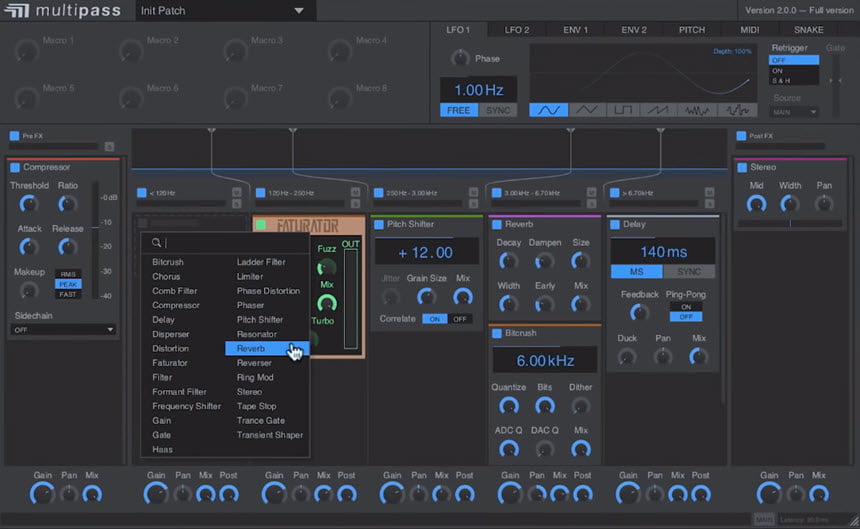
Task: Click the Faturator OUT level meter
Action: pos(350,299)
